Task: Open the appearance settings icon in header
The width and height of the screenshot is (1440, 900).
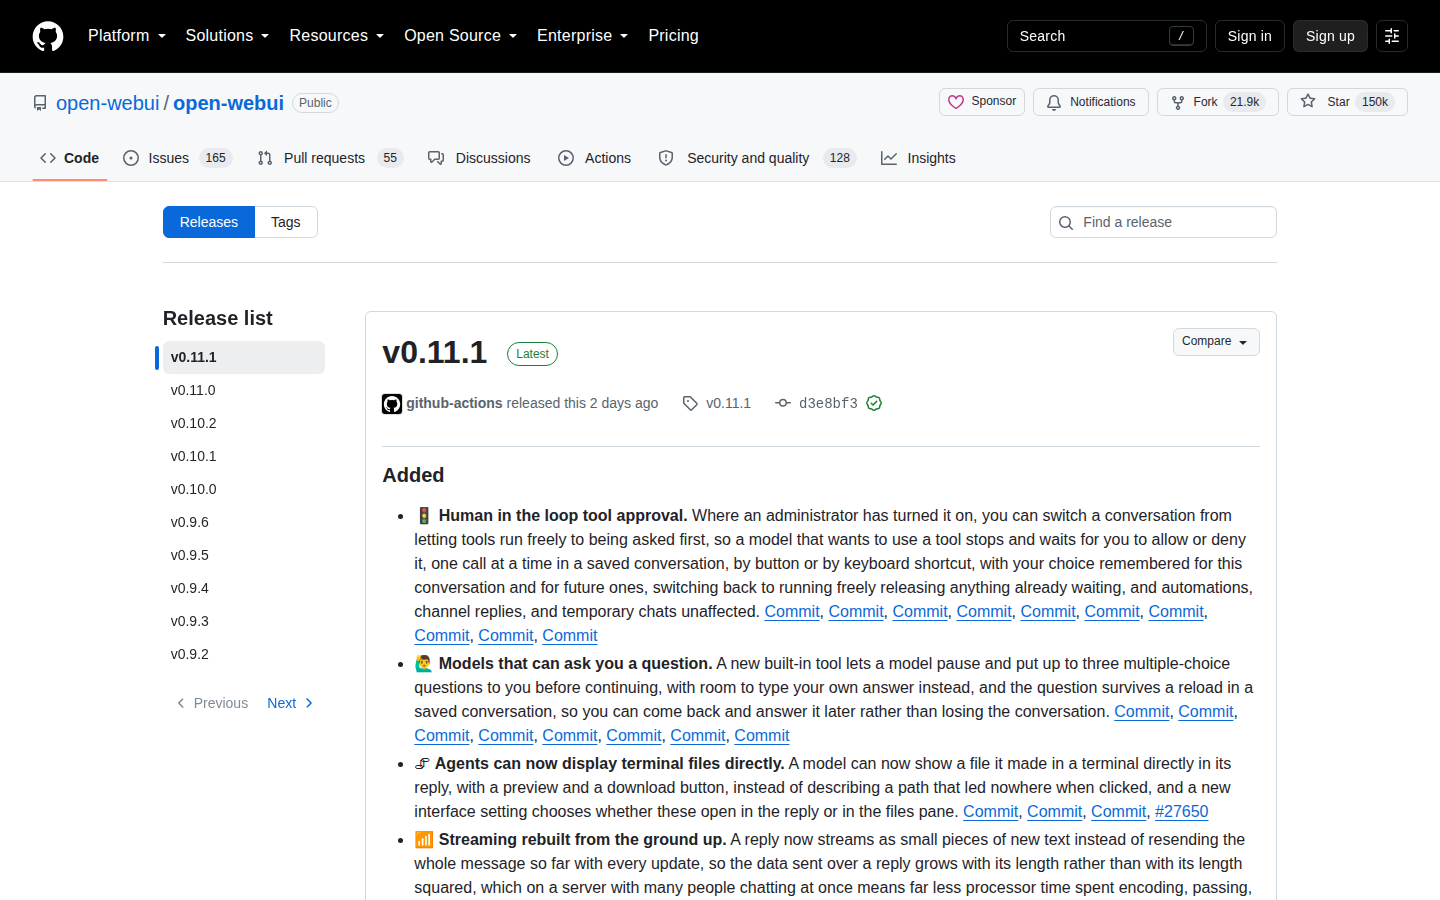Action: 1392,36
